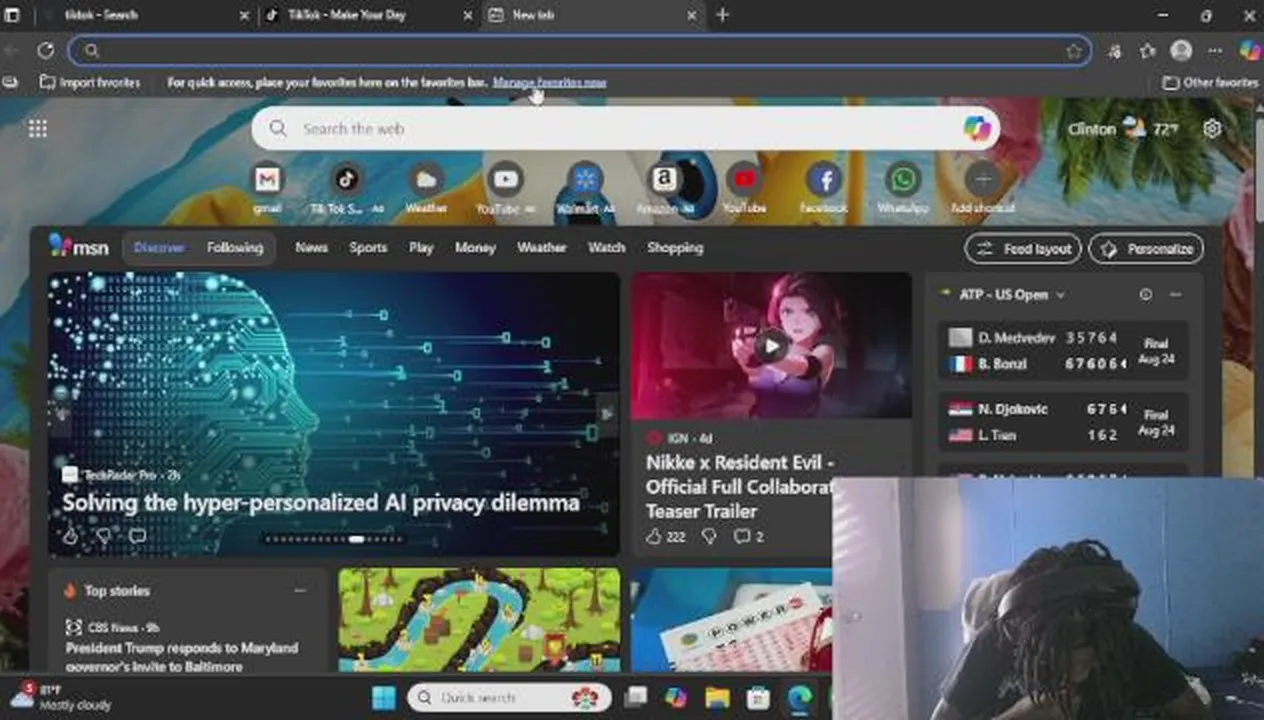Open taskbar weather widget Mostly cloudy
Viewport: 1264px width, 720px height.
(60, 696)
